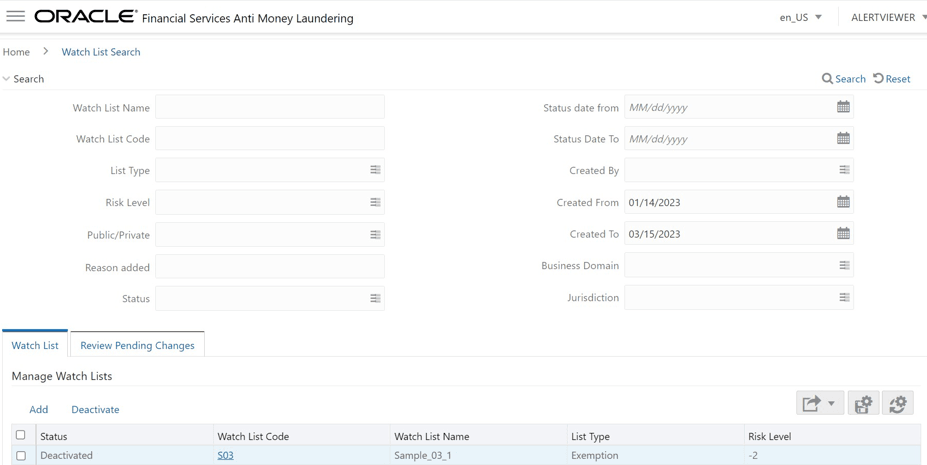Open Created To calendar picker
The width and height of the screenshot is (927, 465).
843,233
